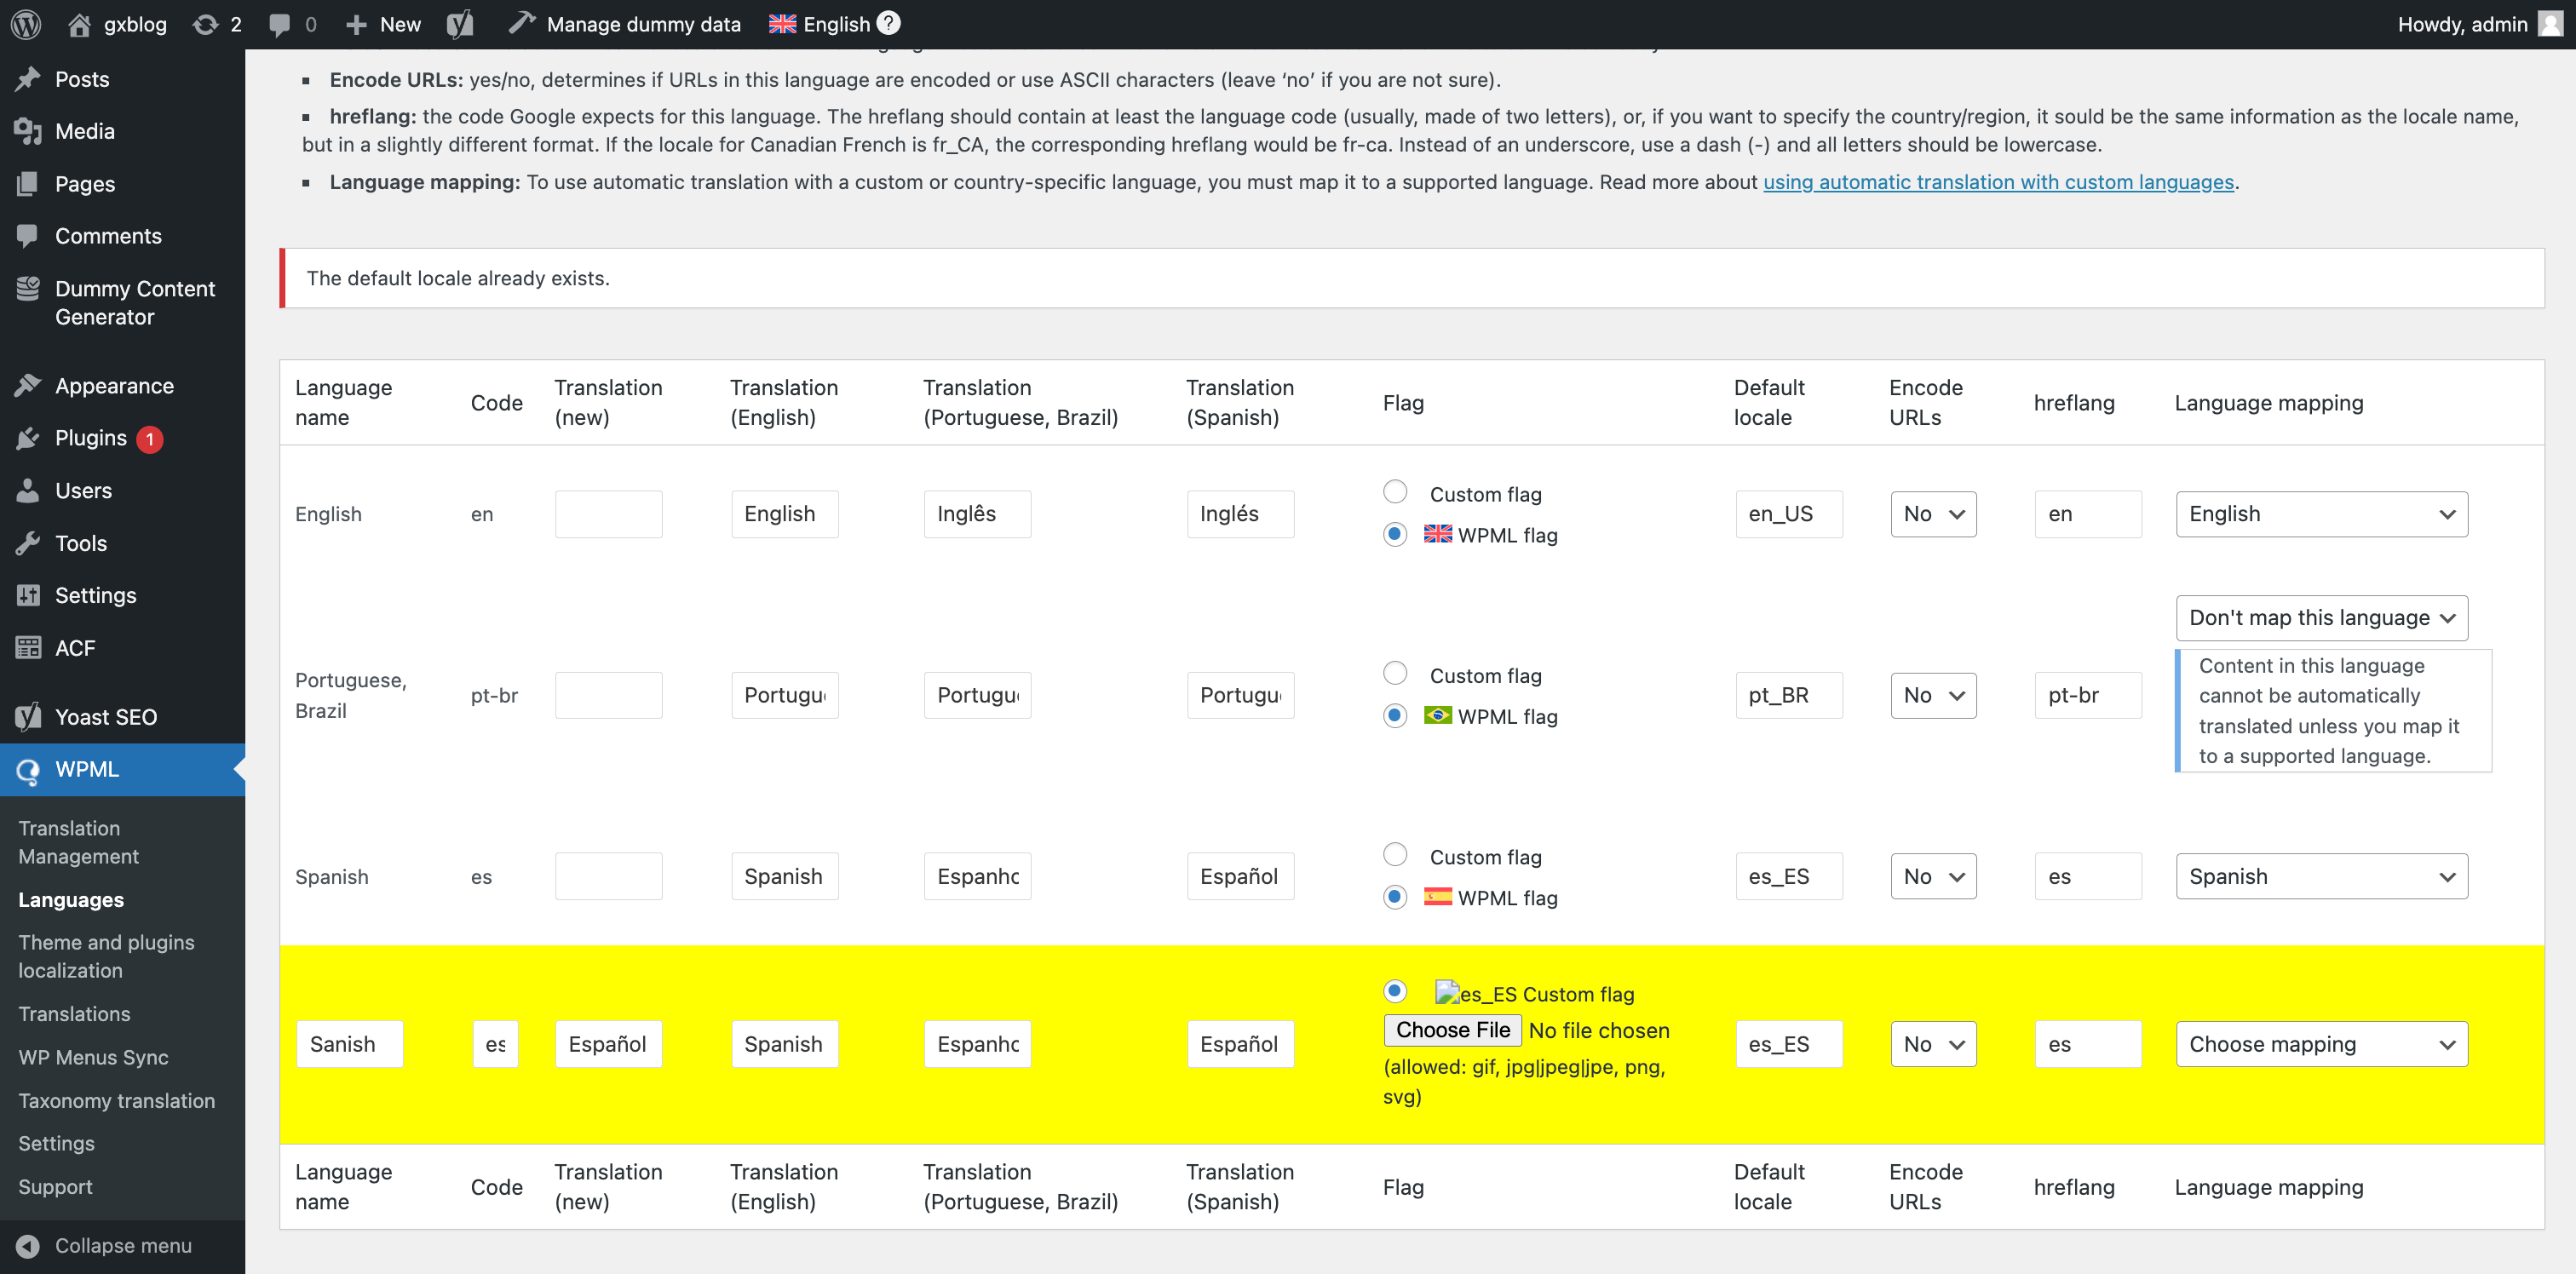Click the Appearance brush icon

point(28,385)
